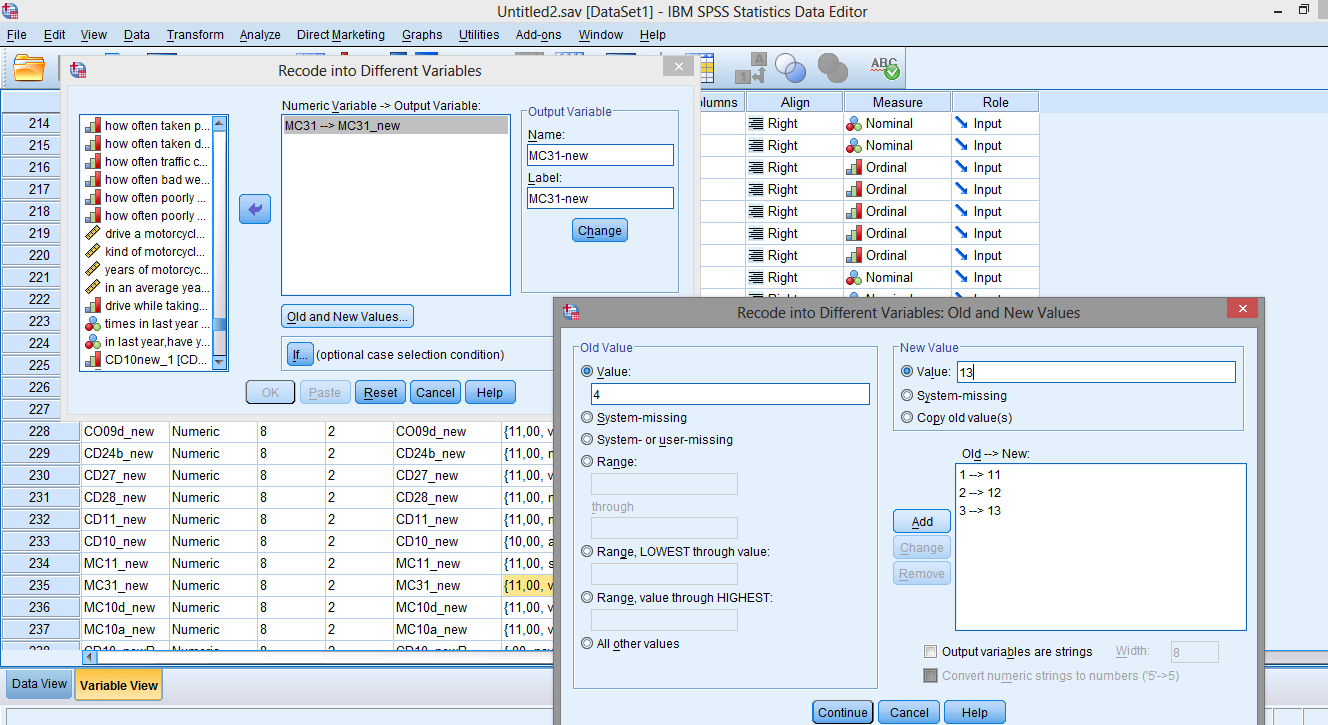This screenshot has height=725, width=1328.
Task: Click the 'If...' case selection button
Action: (298, 354)
